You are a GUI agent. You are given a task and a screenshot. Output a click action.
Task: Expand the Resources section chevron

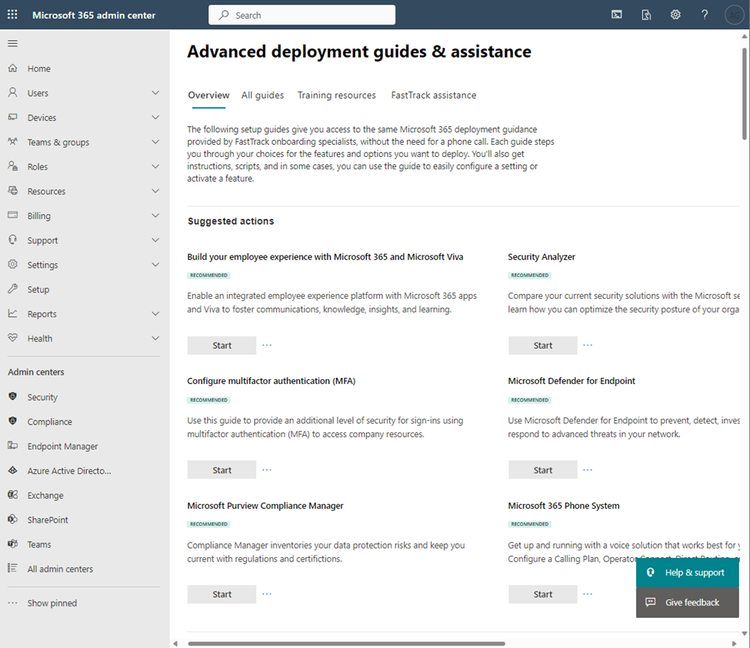click(x=155, y=191)
